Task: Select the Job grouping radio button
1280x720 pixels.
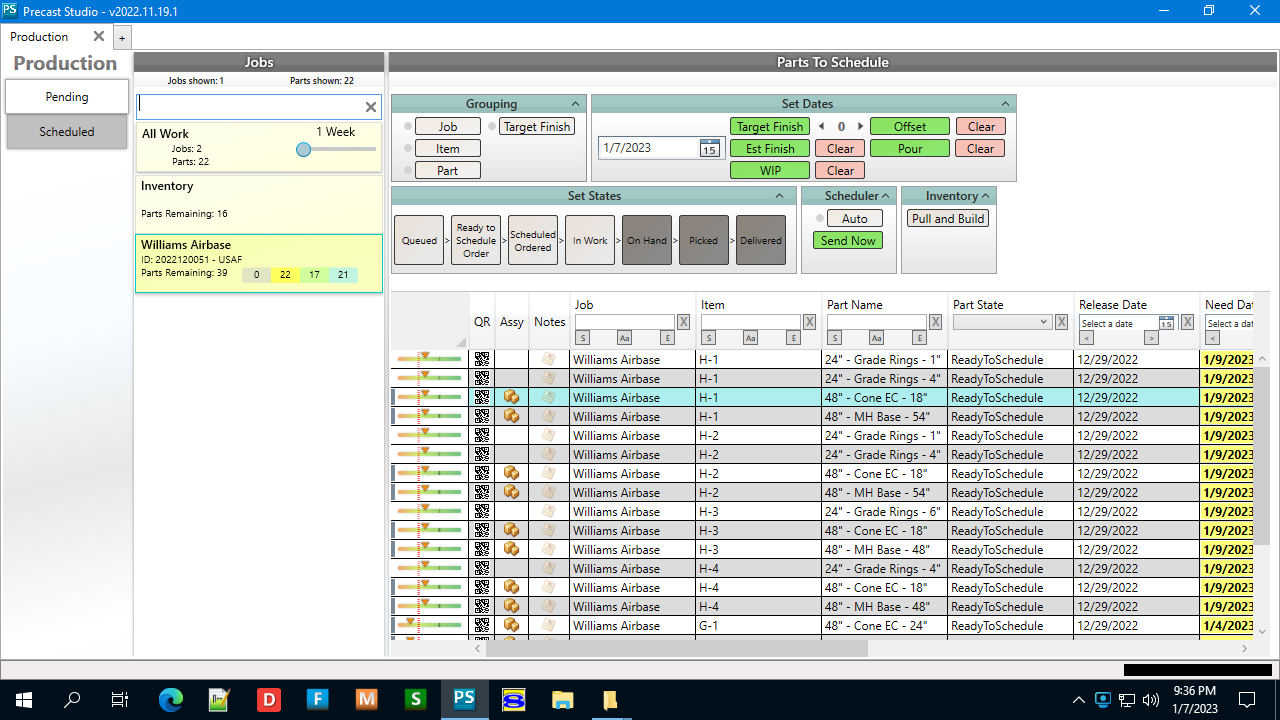Action: coord(407,127)
